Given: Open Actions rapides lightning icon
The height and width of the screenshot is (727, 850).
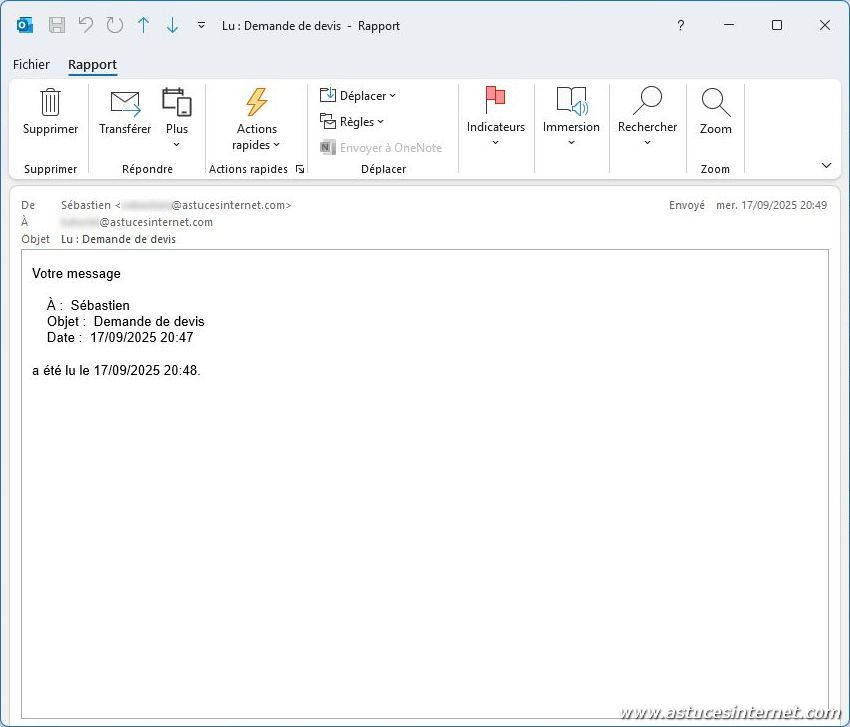Looking at the screenshot, I should 257,102.
